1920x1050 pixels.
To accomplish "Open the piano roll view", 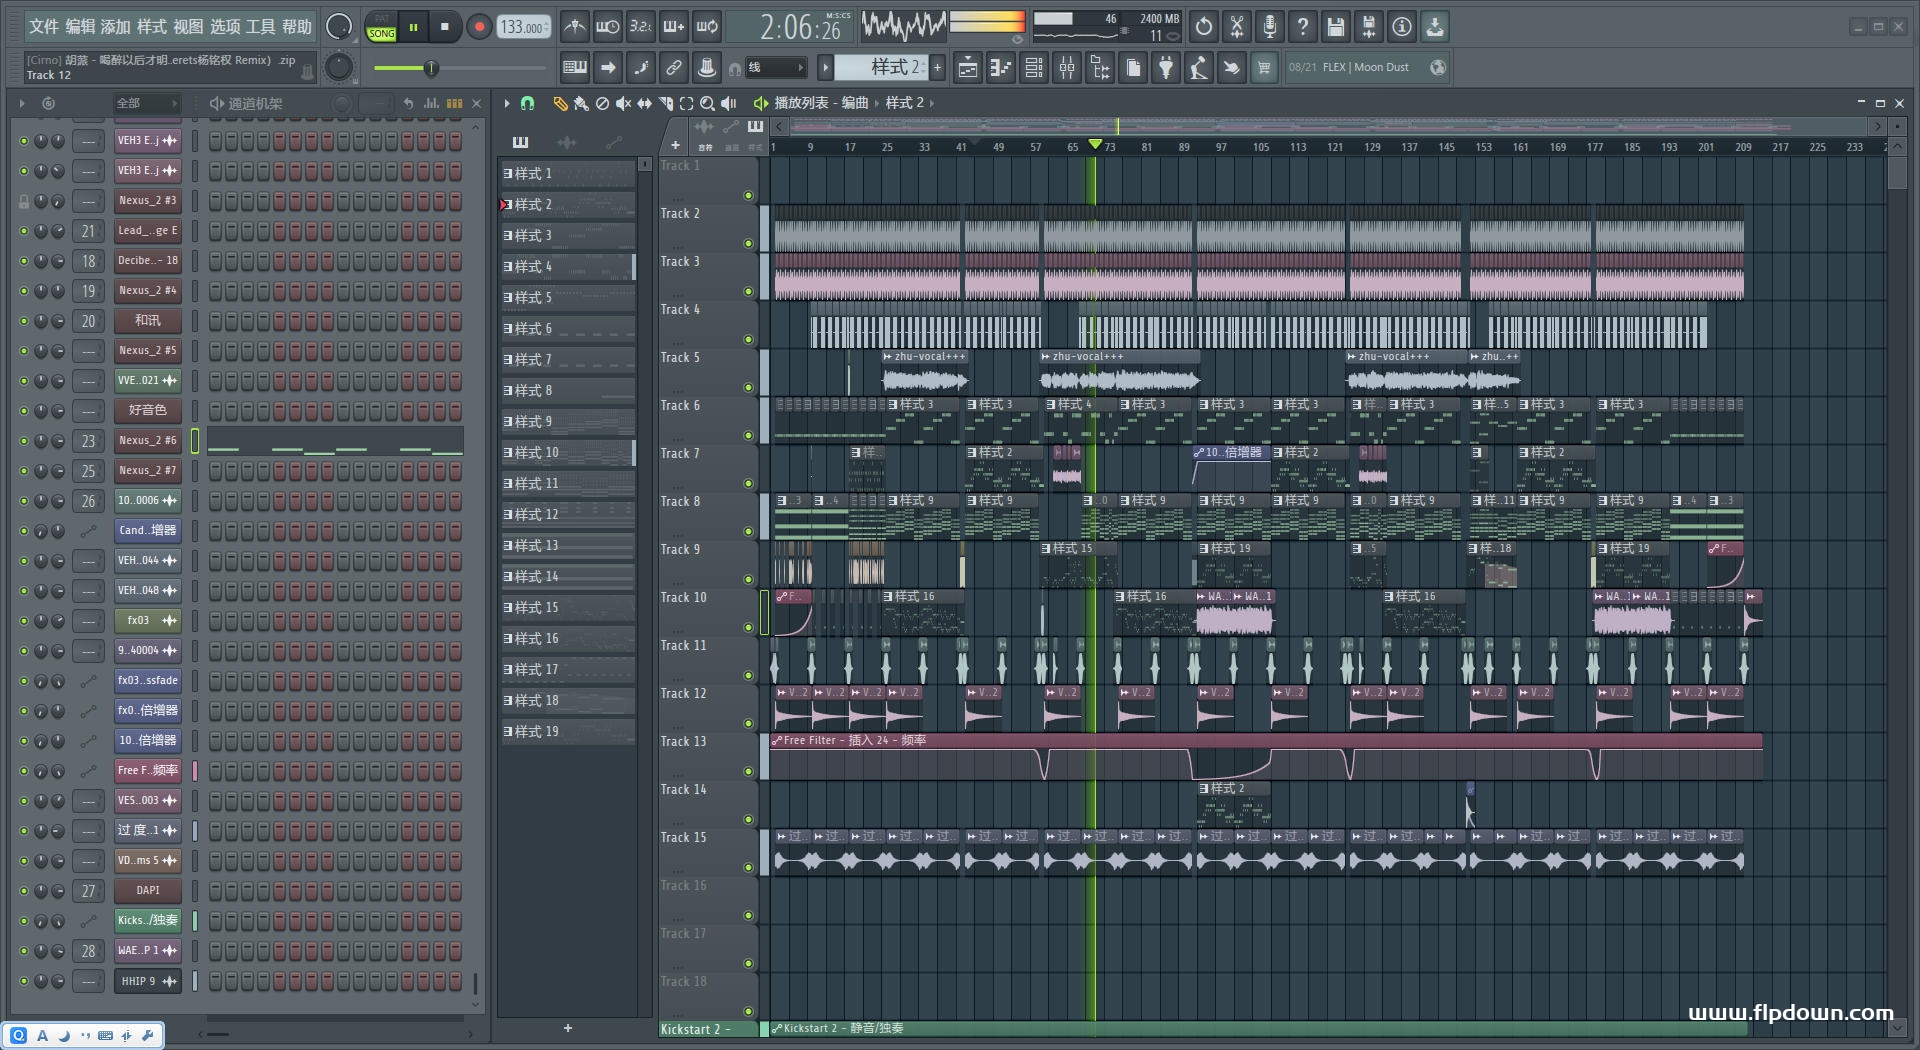I will coord(1000,68).
